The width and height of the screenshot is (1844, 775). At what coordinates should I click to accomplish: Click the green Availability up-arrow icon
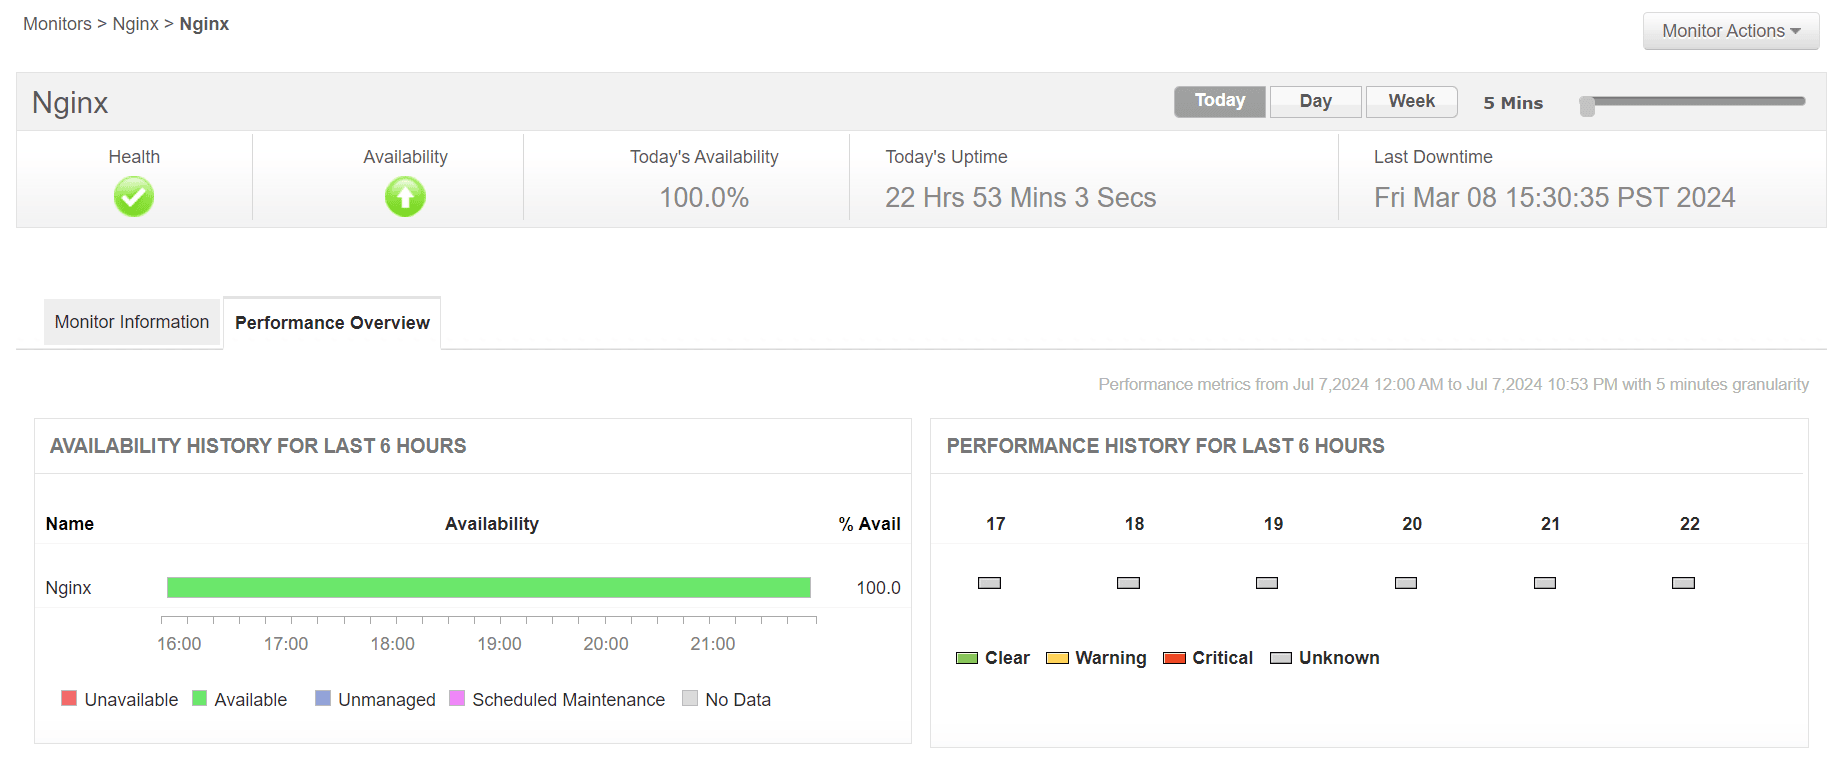tap(405, 197)
